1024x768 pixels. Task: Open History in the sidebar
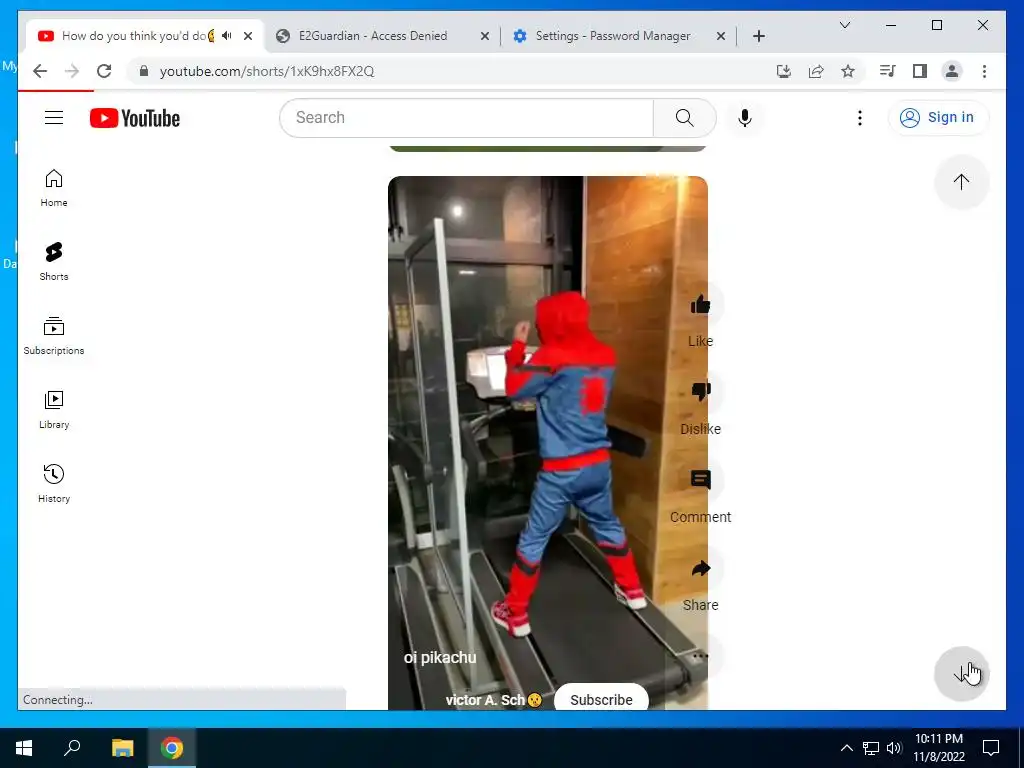coord(54,484)
